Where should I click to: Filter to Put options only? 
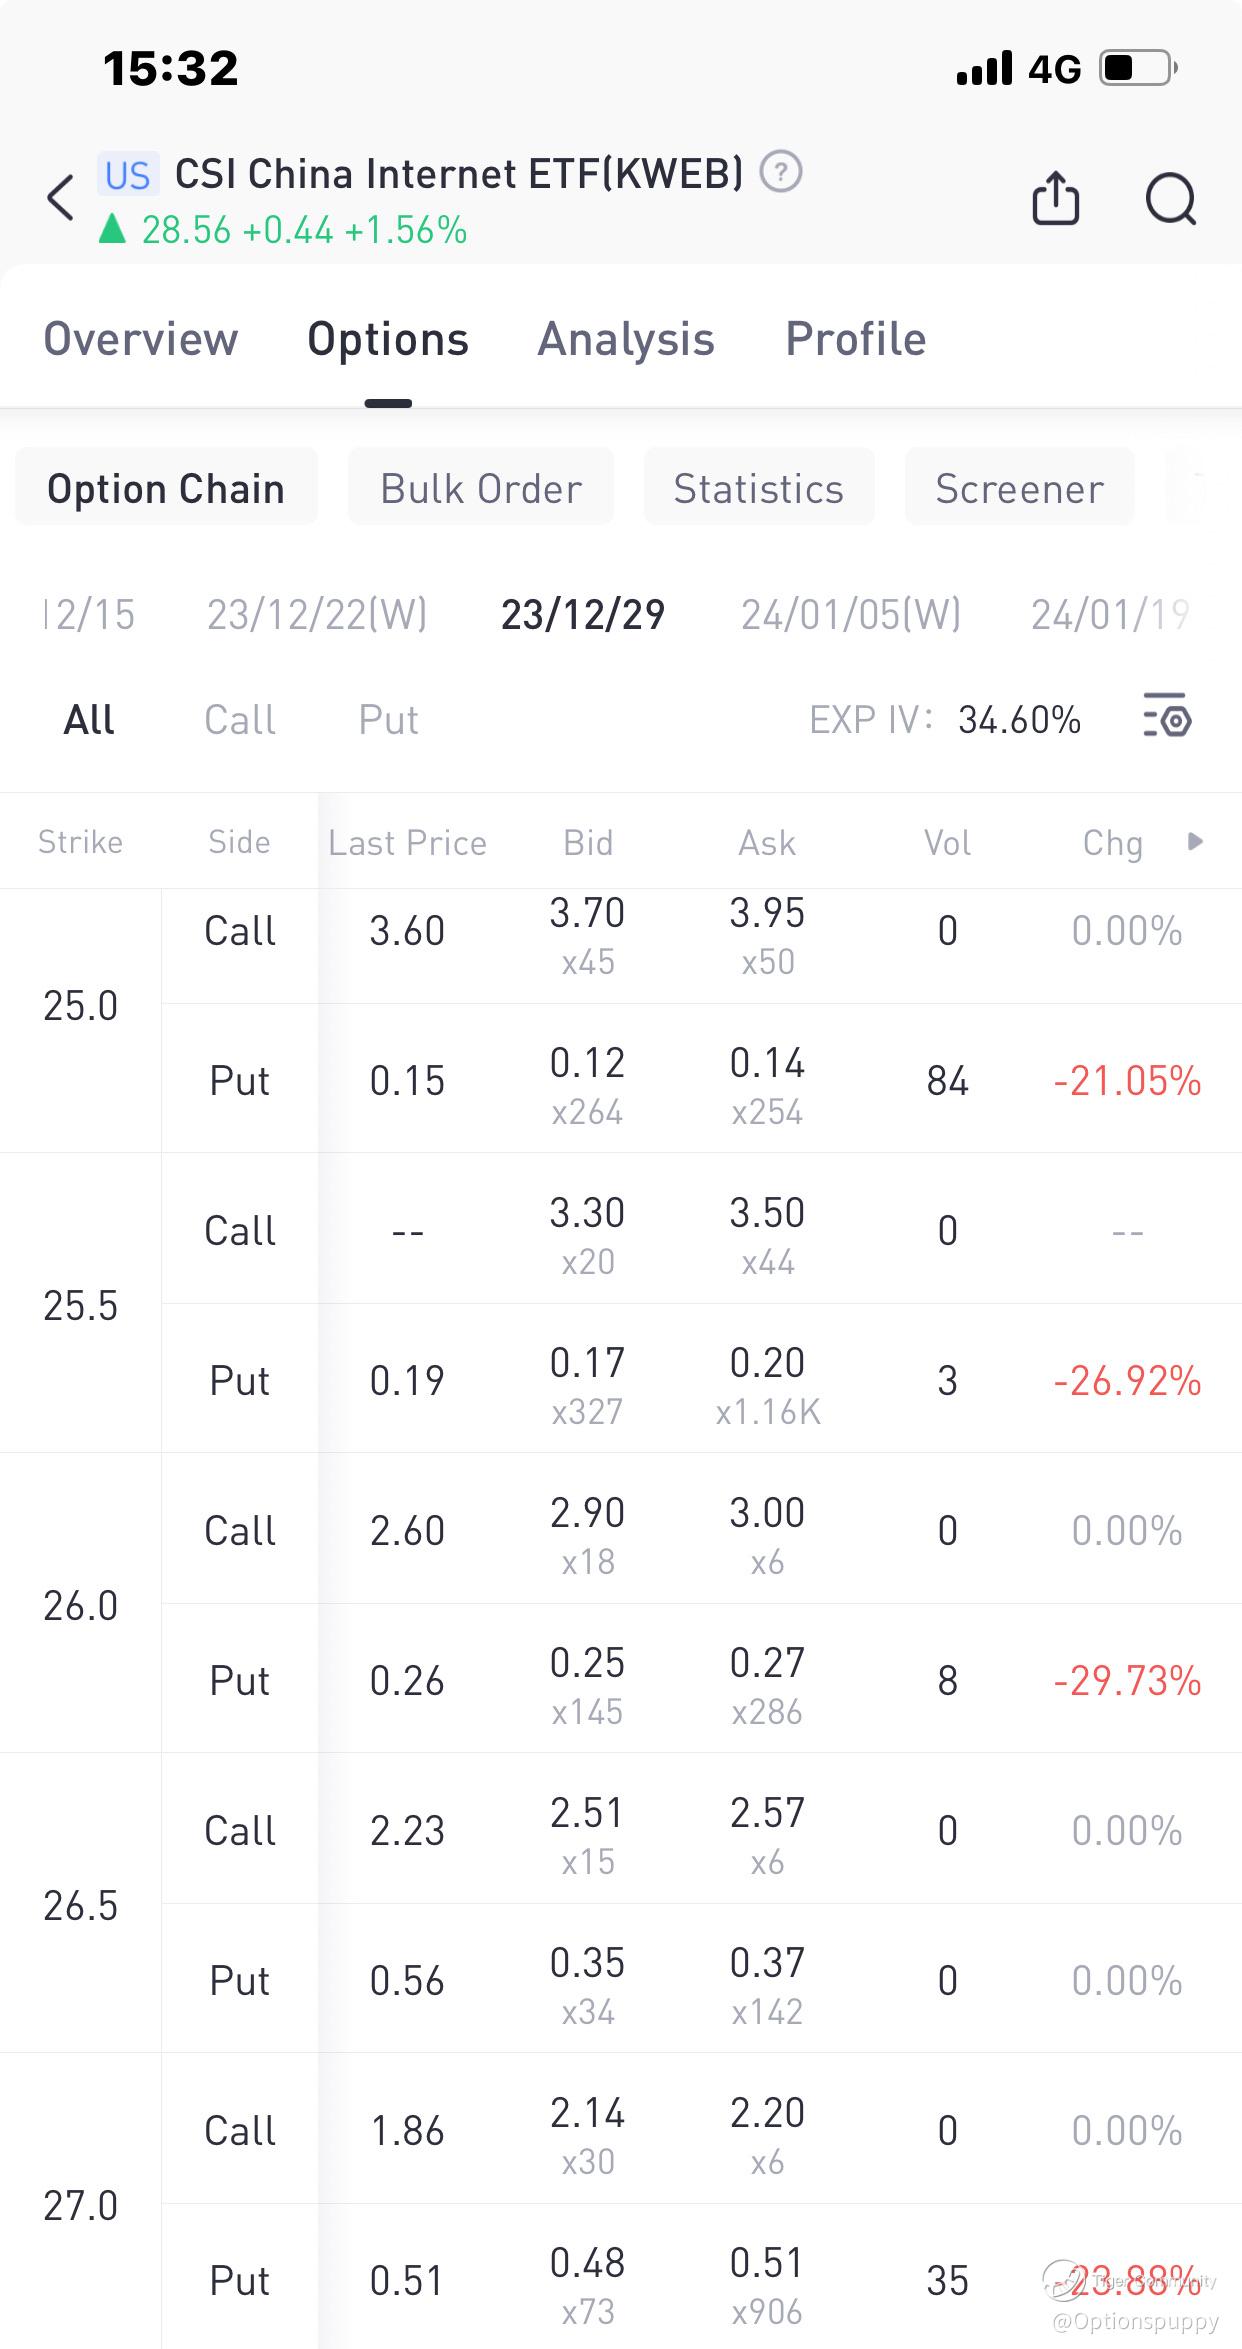tap(389, 720)
